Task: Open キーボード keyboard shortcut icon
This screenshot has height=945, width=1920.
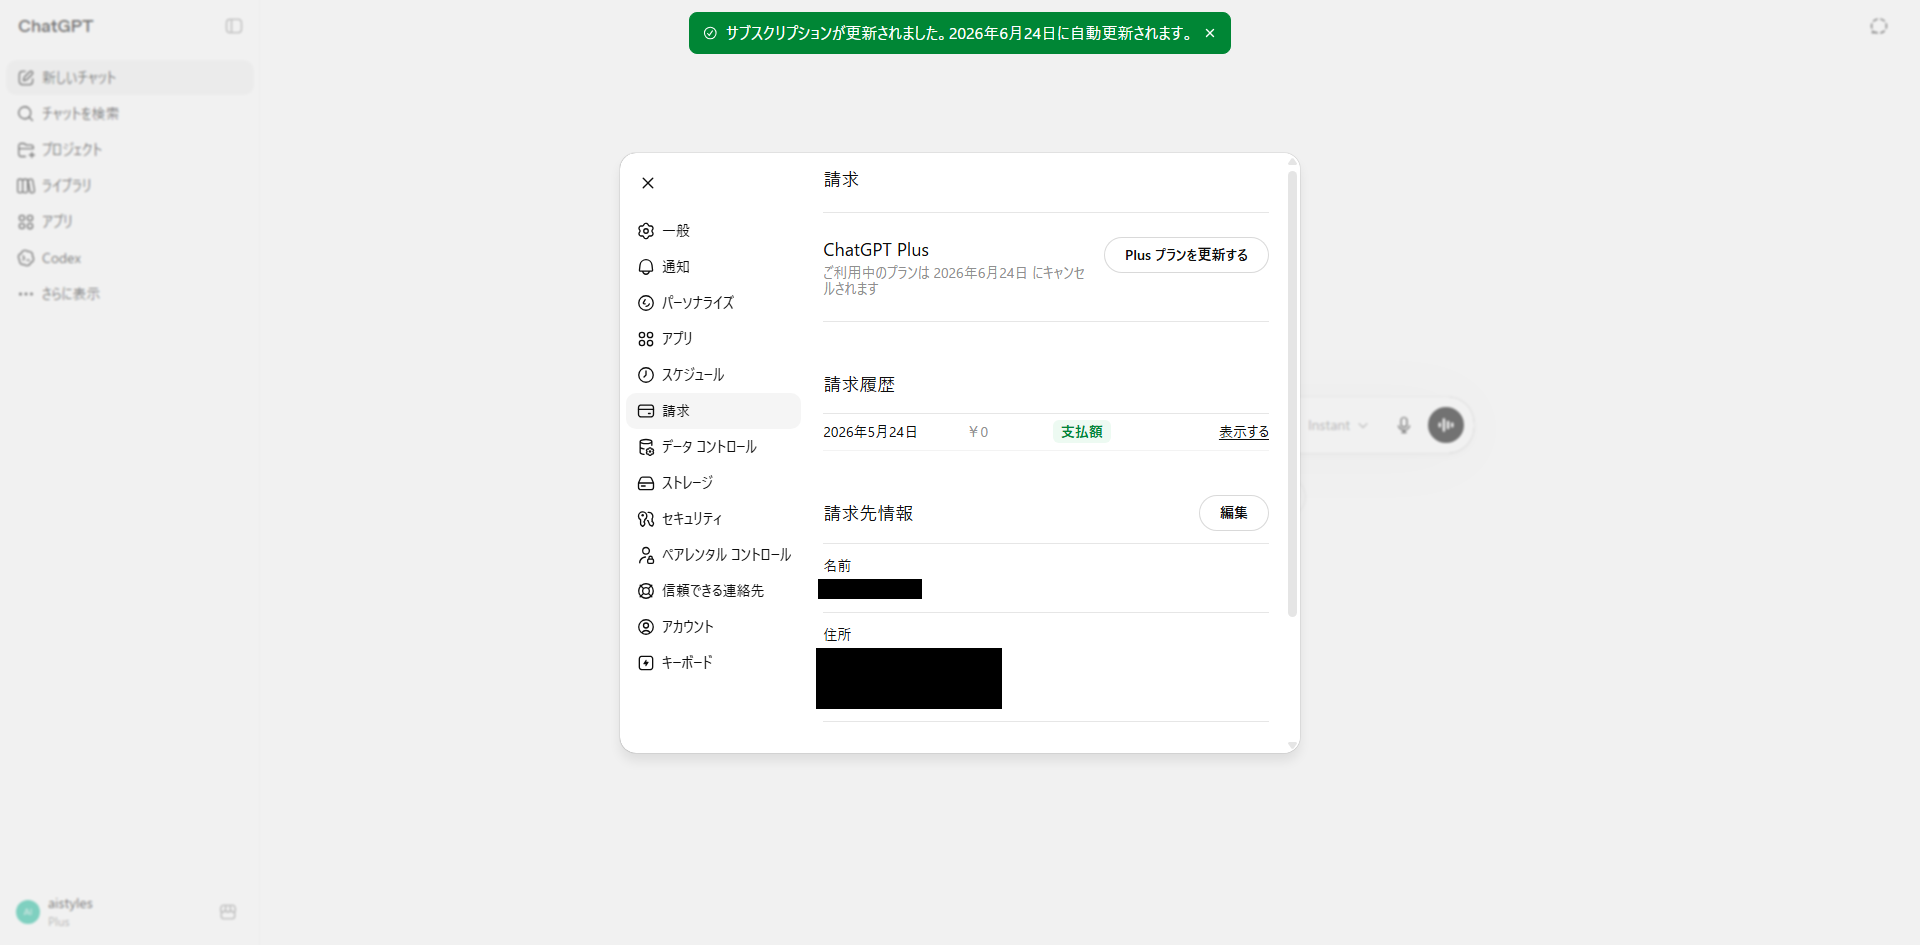Action: [x=646, y=663]
